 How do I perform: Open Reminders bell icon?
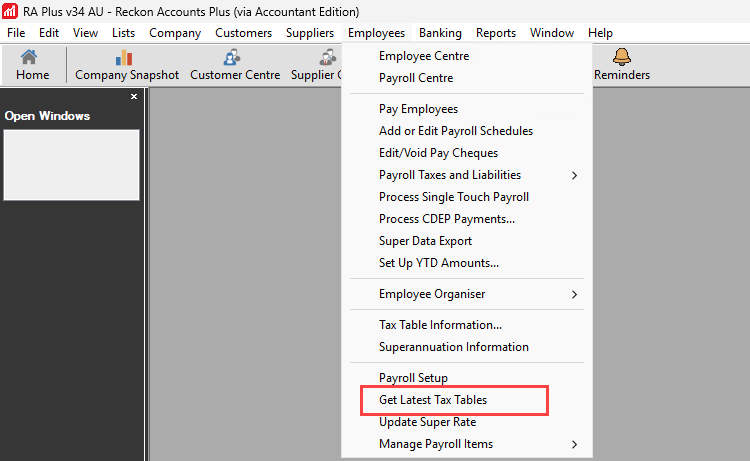coord(621,65)
